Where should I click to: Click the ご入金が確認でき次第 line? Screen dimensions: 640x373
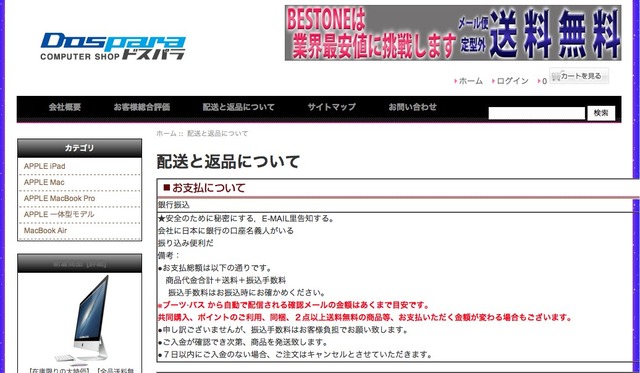coord(243,342)
